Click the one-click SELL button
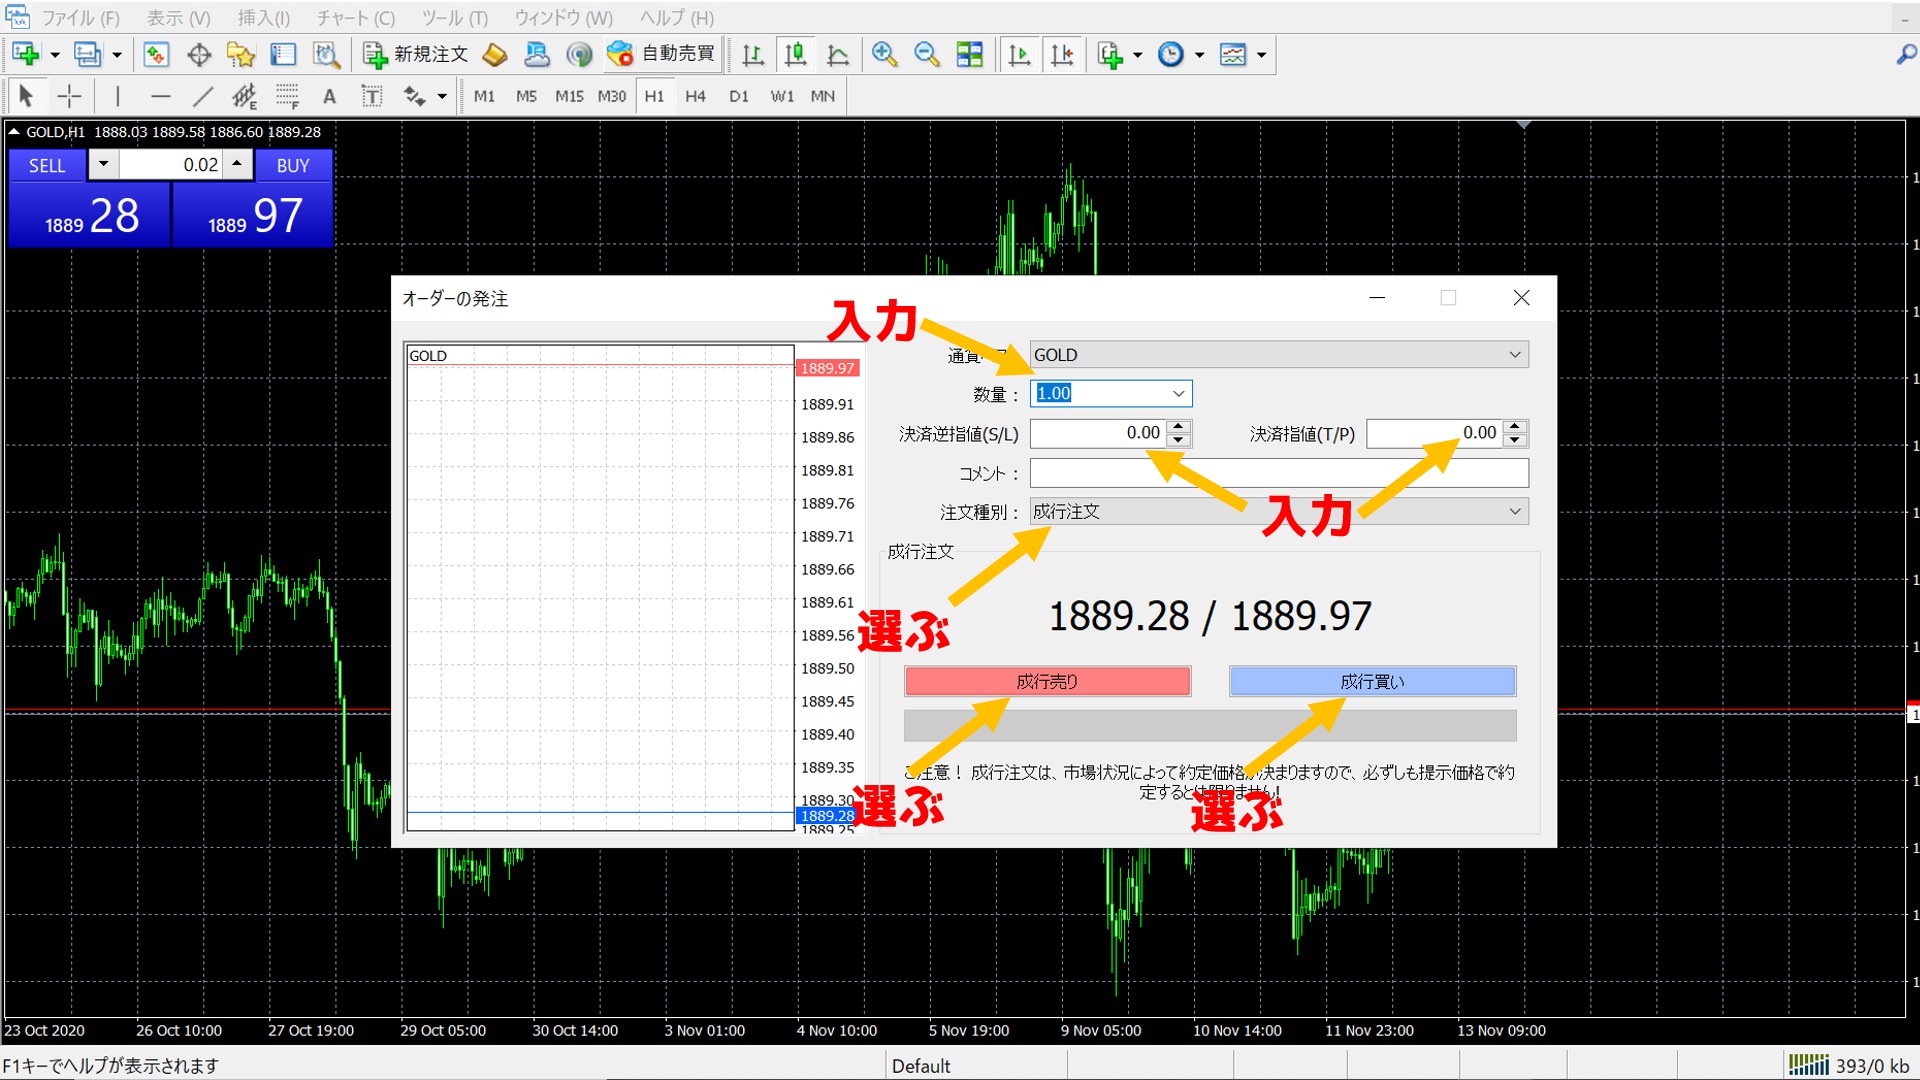1920x1080 pixels. pos(46,165)
